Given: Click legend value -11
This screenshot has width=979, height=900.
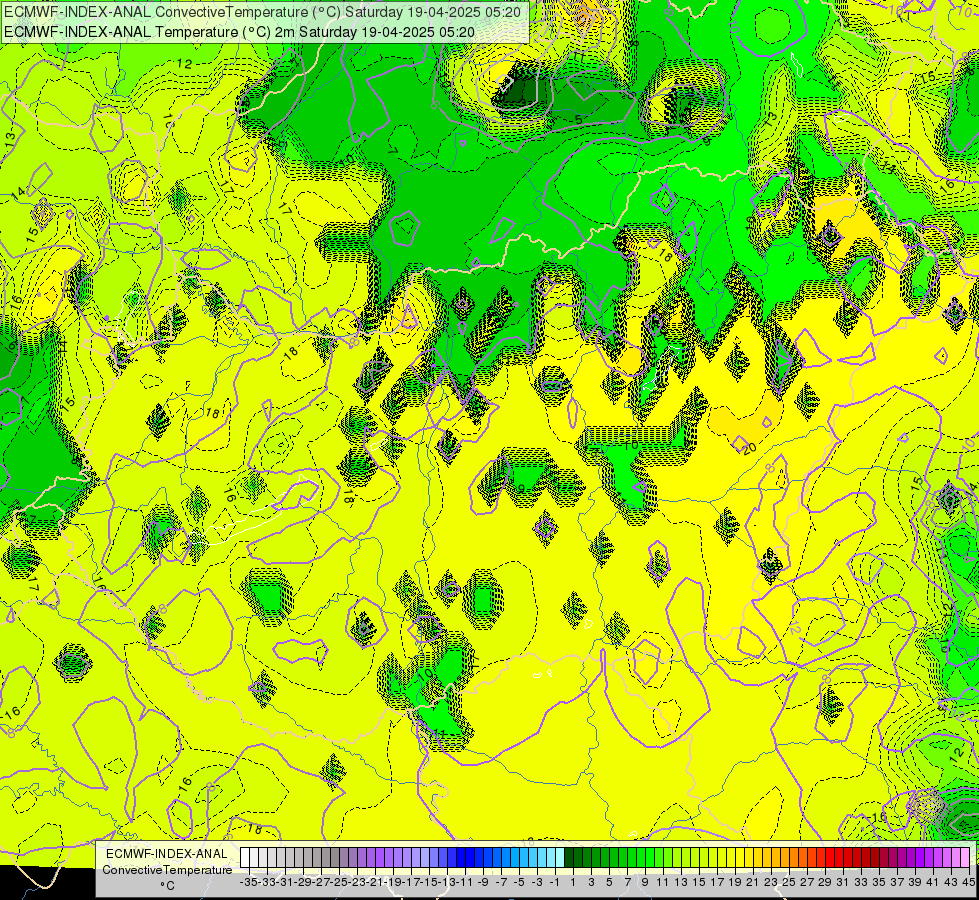Looking at the screenshot, I should point(465,883).
